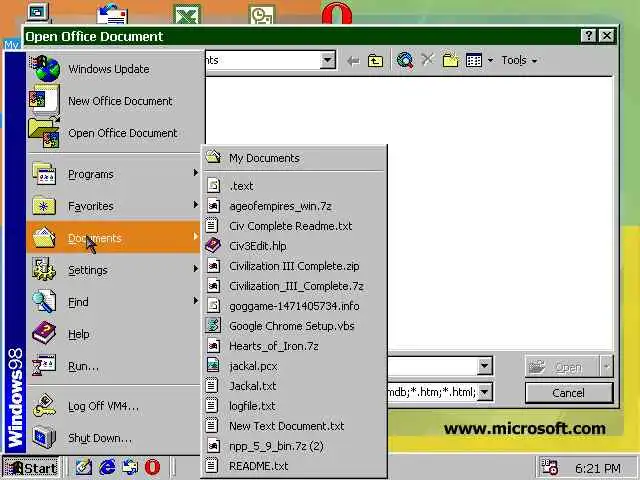Image resolution: width=640 pixels, height=480 pixels.
Task: Click the pencil icon in quick launch
Action: (84, 467)
